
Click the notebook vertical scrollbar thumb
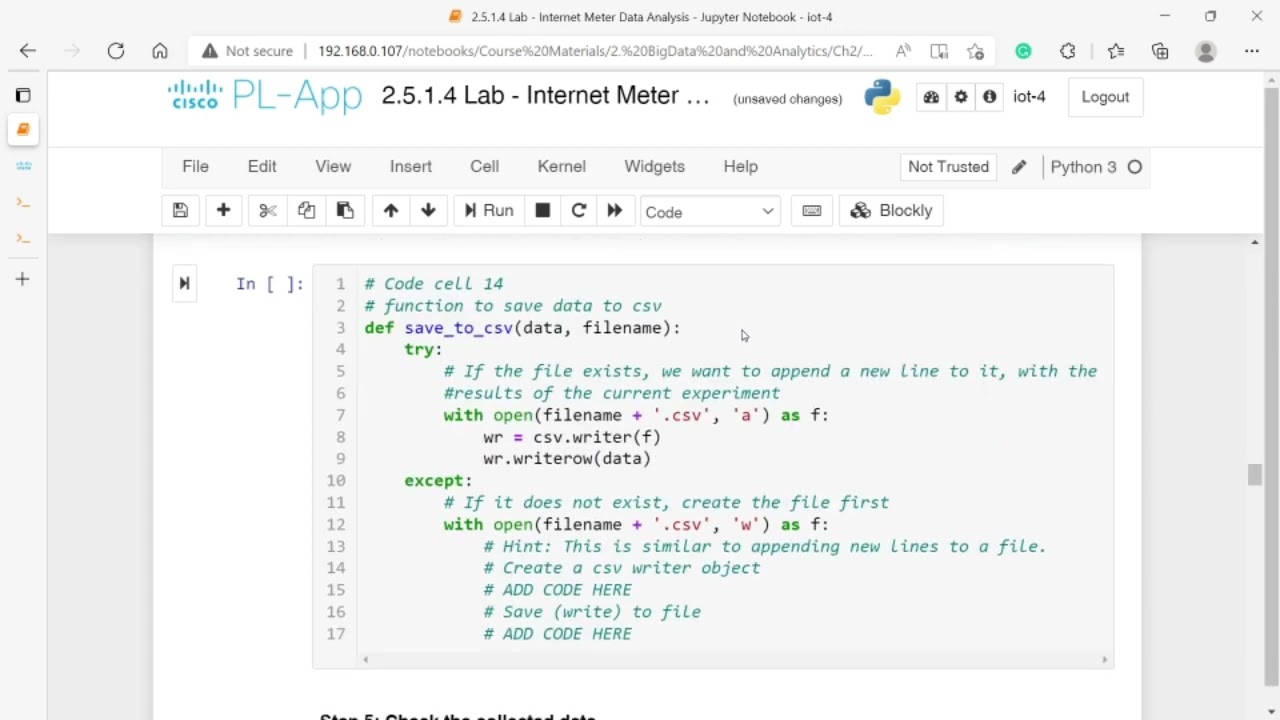pyautogui.click(x=1255, y=474)
